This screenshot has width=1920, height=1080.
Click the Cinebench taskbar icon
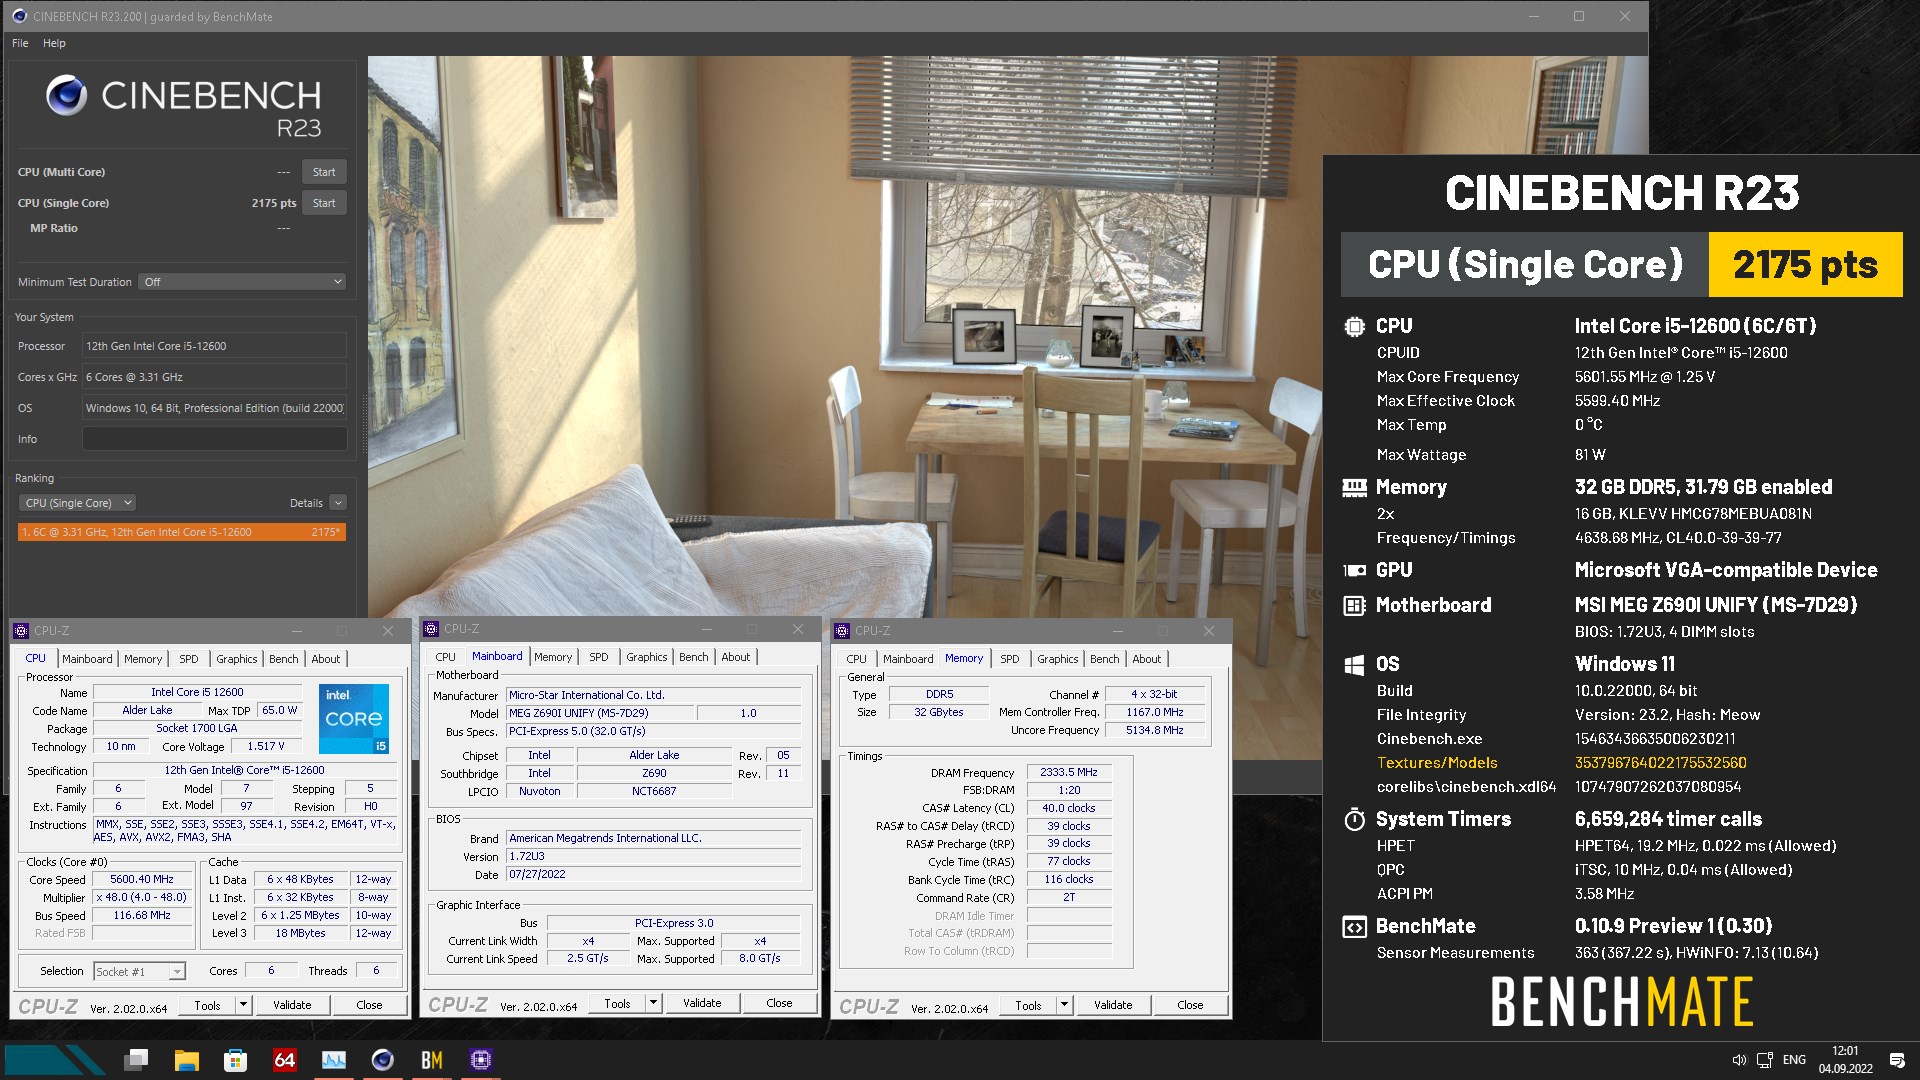382,1060
